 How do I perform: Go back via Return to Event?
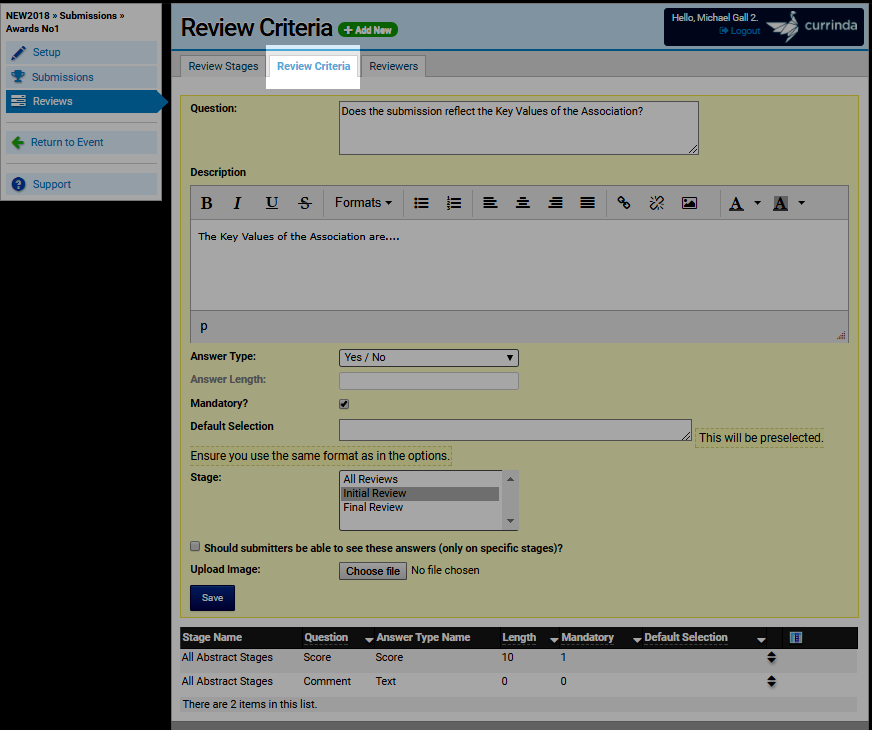(x=82, y=142)
